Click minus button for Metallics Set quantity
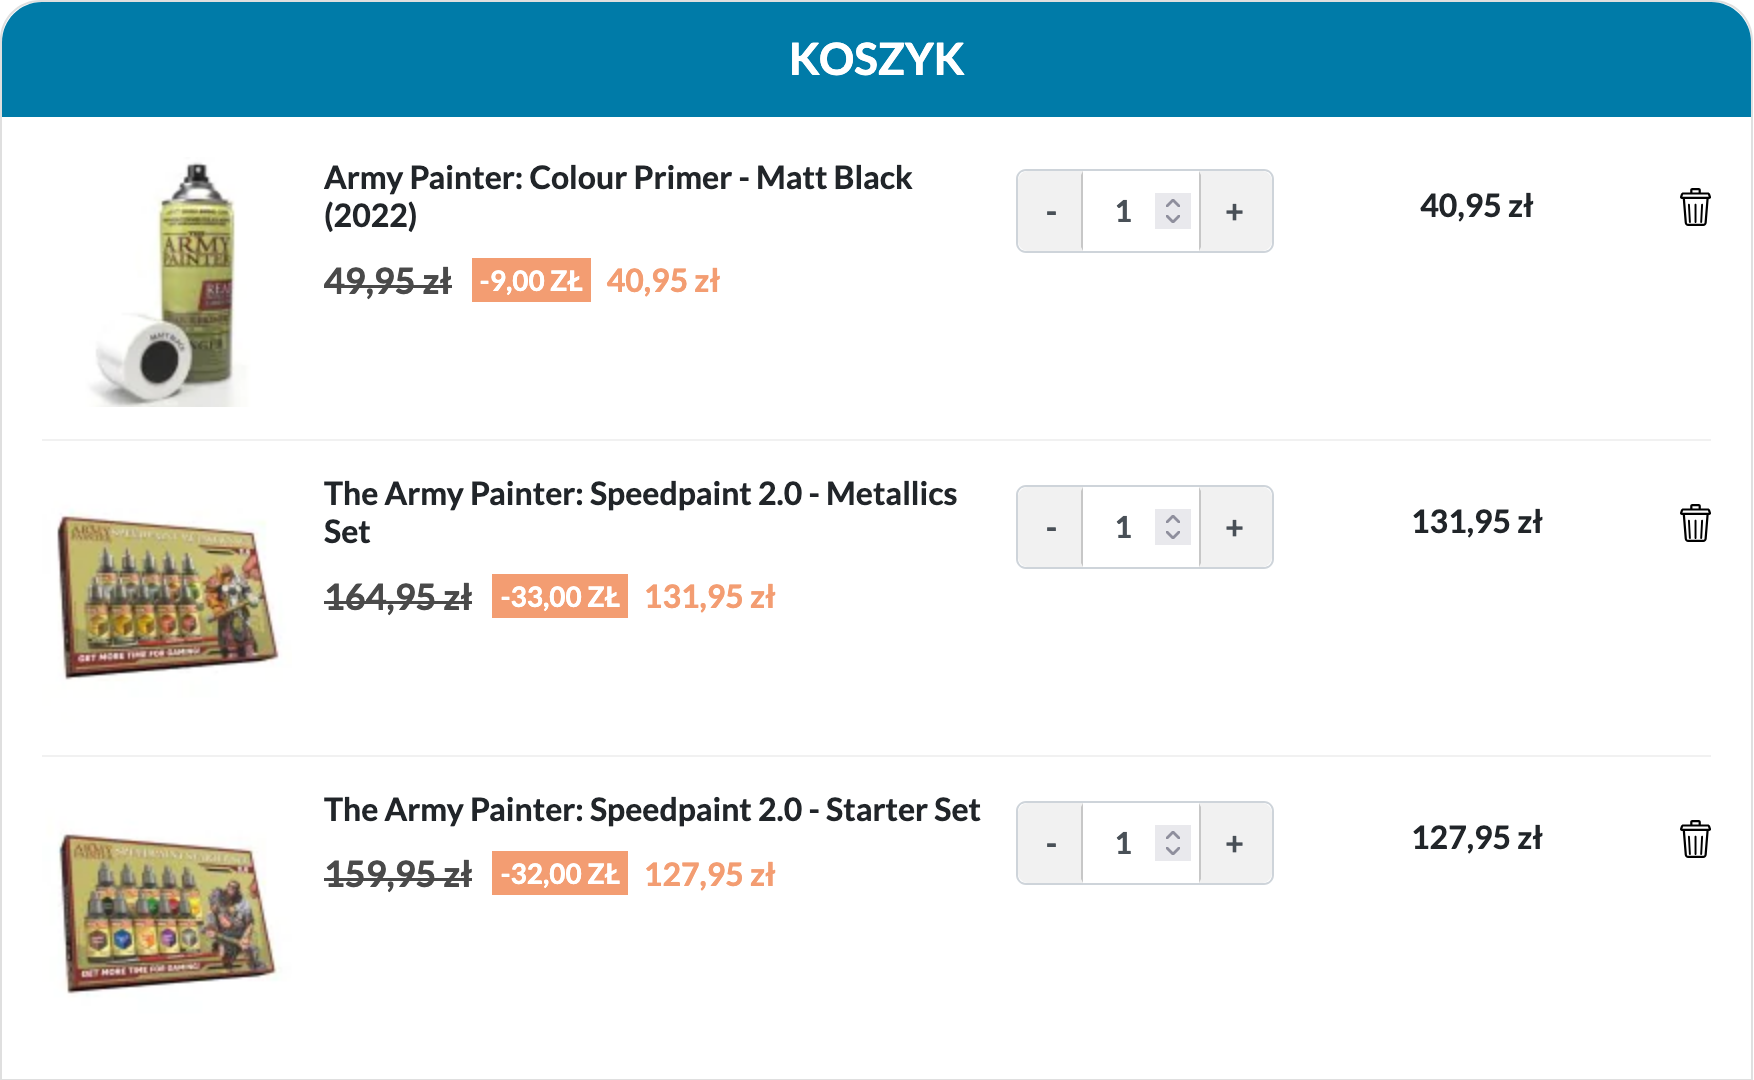 pos(1050,527)
